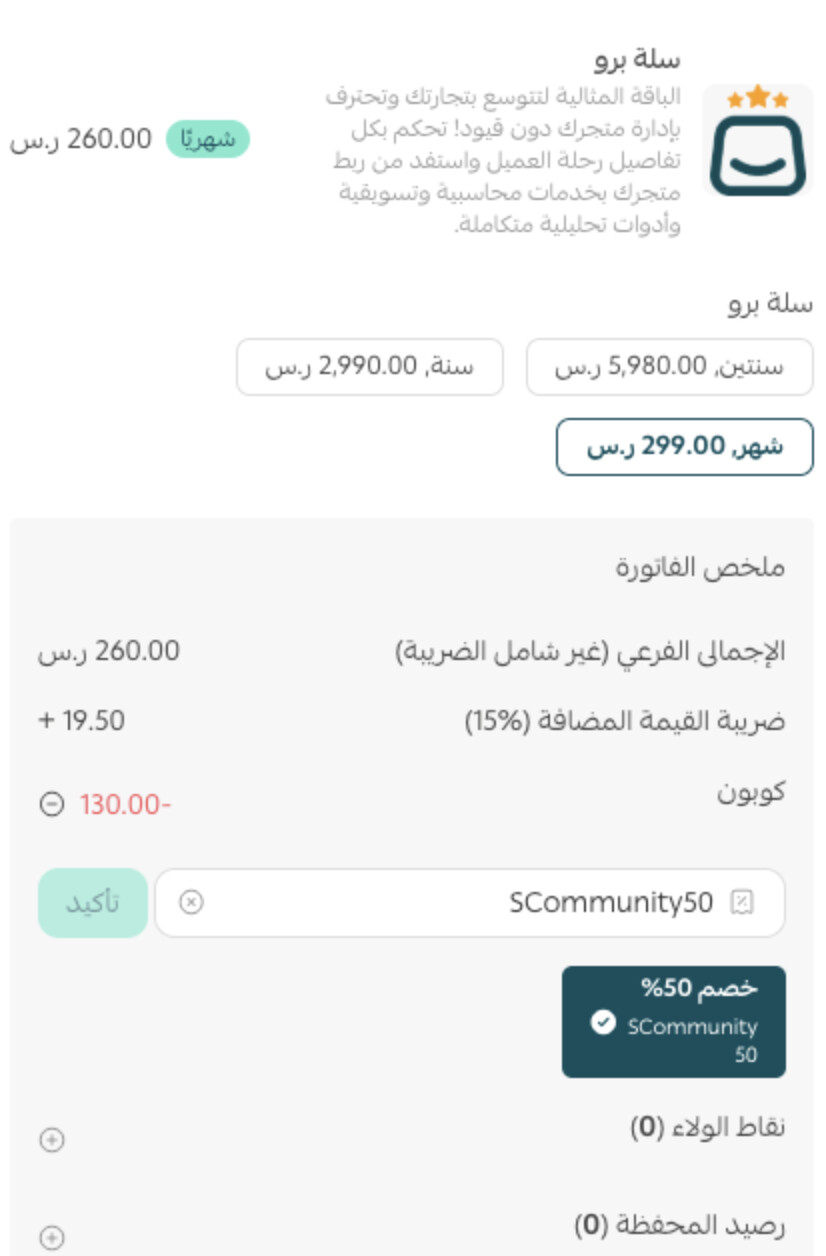
Task: Click the كوبون coupon label
Action: (x=751, y=791)
